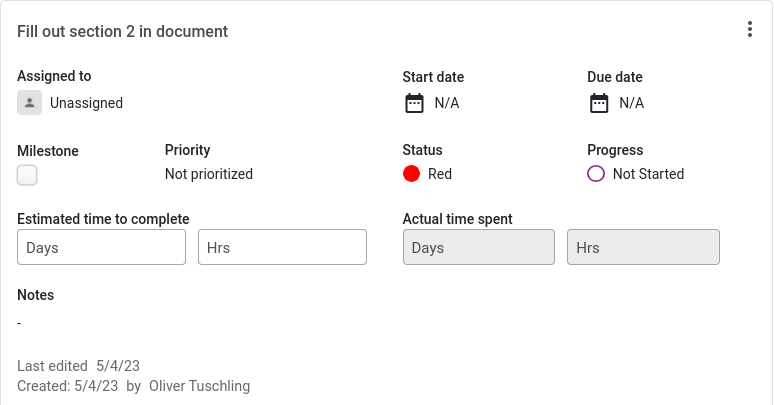Open the three-dot task options menu
Viewport: 774px width, 405px height.
pyautogui.click(x=749, y=30)
